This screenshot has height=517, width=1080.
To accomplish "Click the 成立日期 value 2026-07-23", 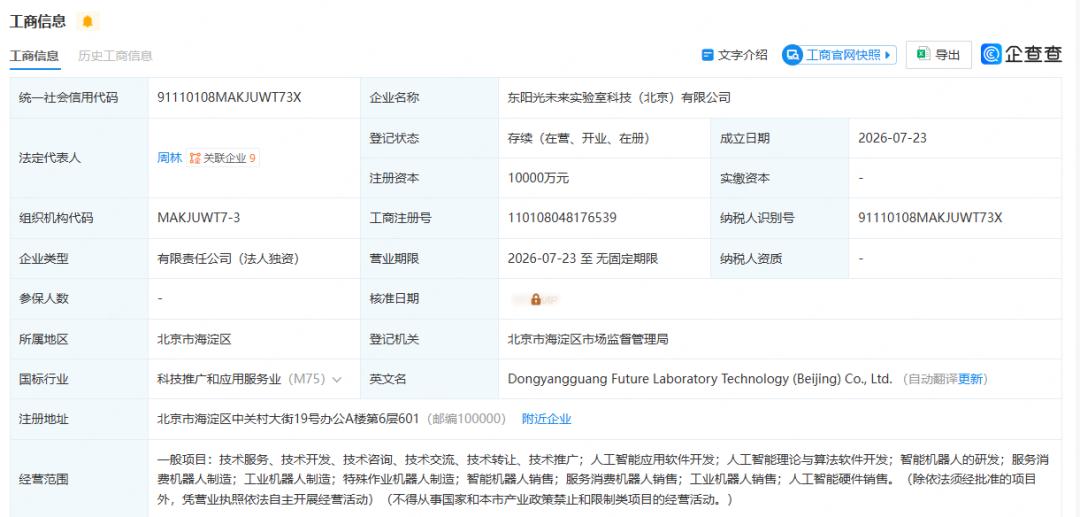I will [892, 138].
